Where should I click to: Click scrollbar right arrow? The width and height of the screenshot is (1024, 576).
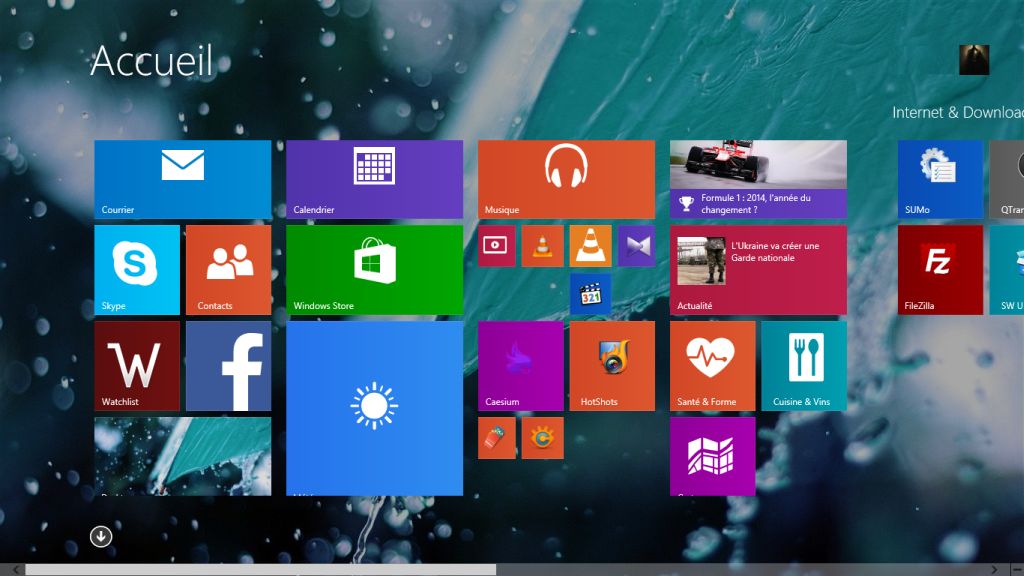click(994, 570)
